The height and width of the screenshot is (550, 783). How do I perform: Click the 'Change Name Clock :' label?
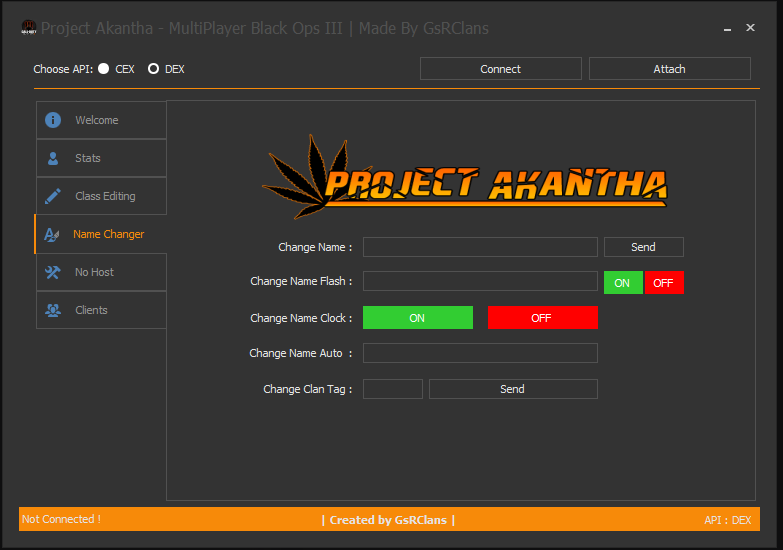[301, 318]
